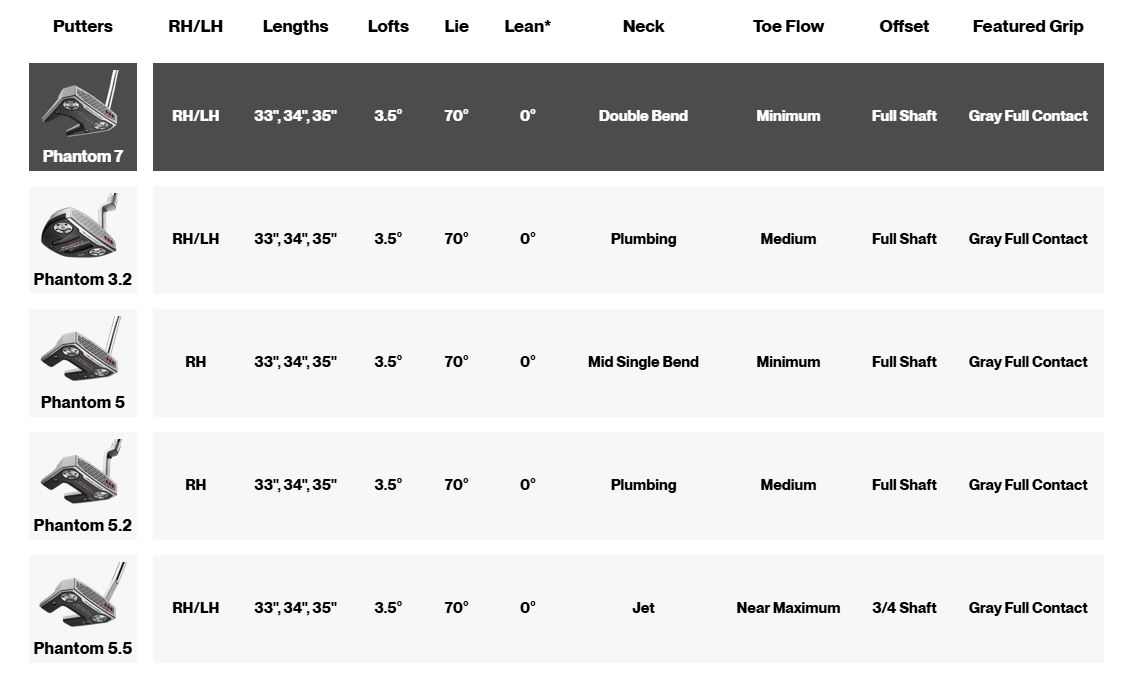Click the Lean* column header
Viewport: 1130px width, 680px height.
(x=528, y=27)
